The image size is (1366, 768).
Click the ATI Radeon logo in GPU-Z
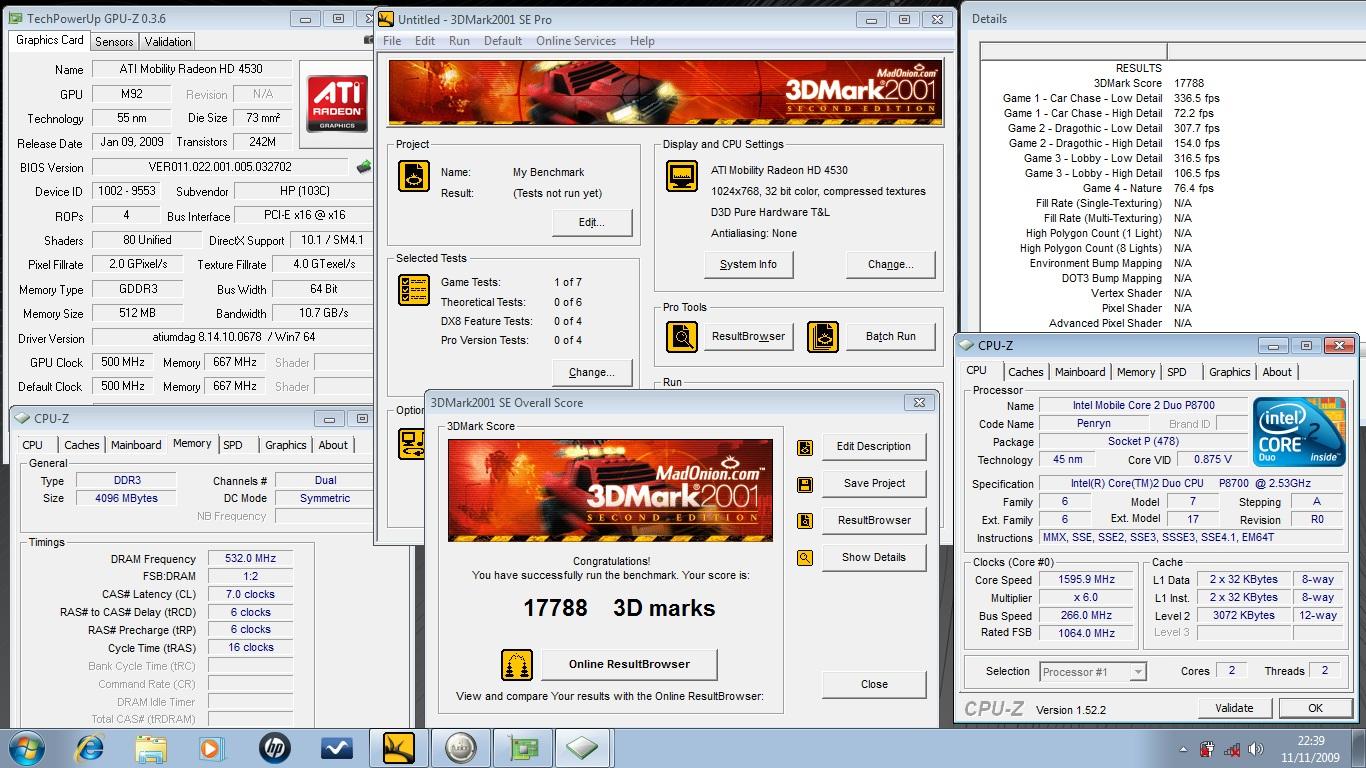[337, 103]
